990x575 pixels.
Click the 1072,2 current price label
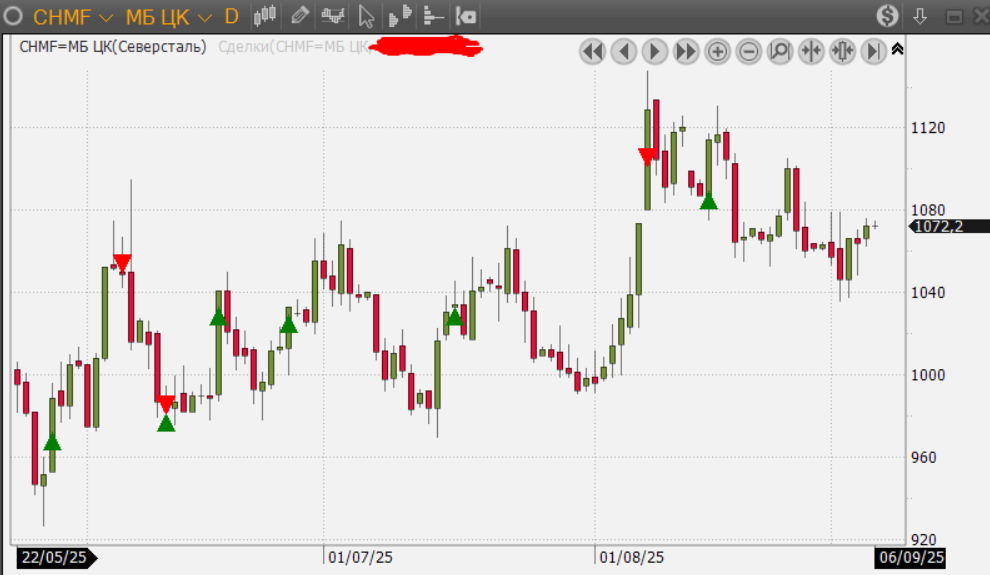click(937, 227)
